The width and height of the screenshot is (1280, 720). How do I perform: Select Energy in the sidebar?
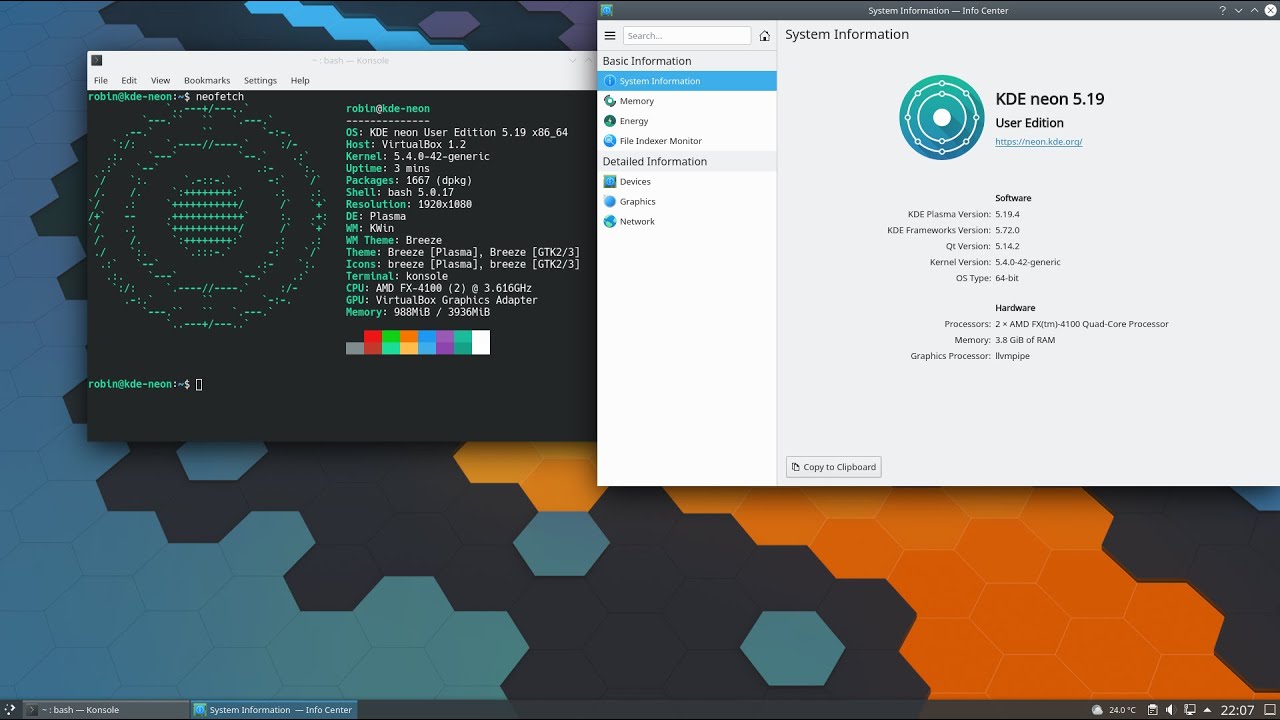687,121
